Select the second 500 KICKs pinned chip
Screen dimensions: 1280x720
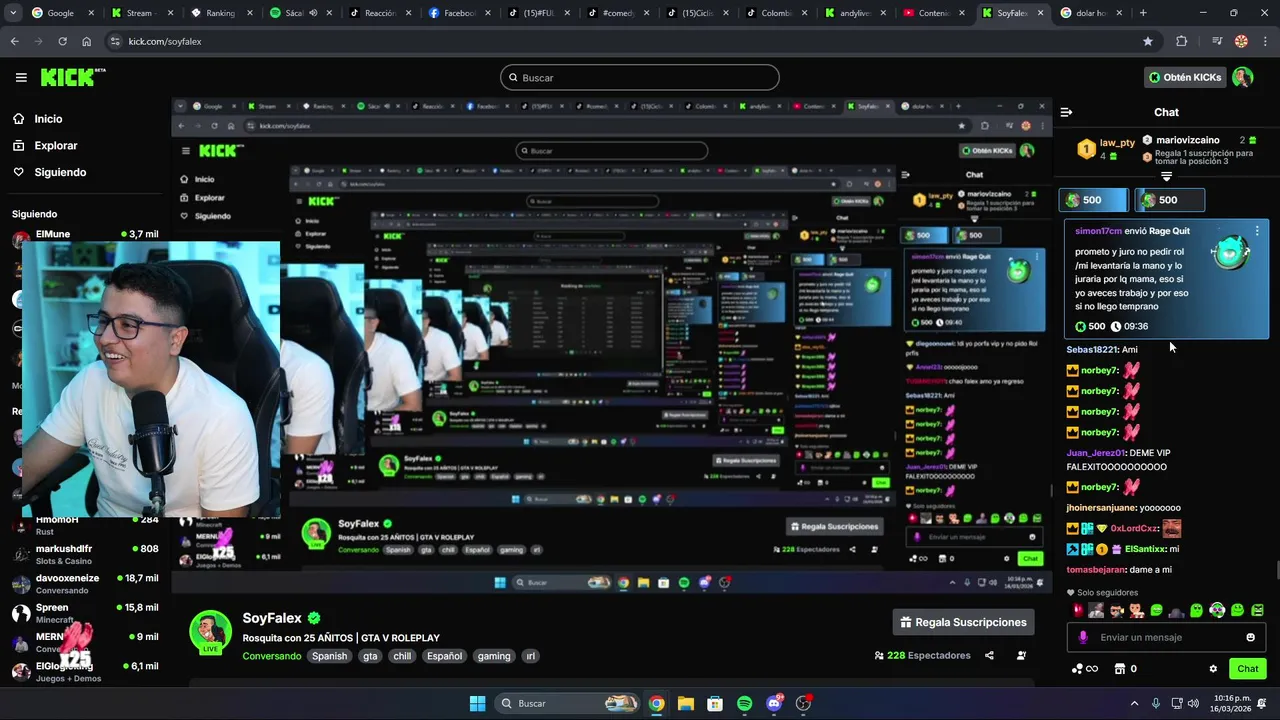click(x=1169, y=200)
